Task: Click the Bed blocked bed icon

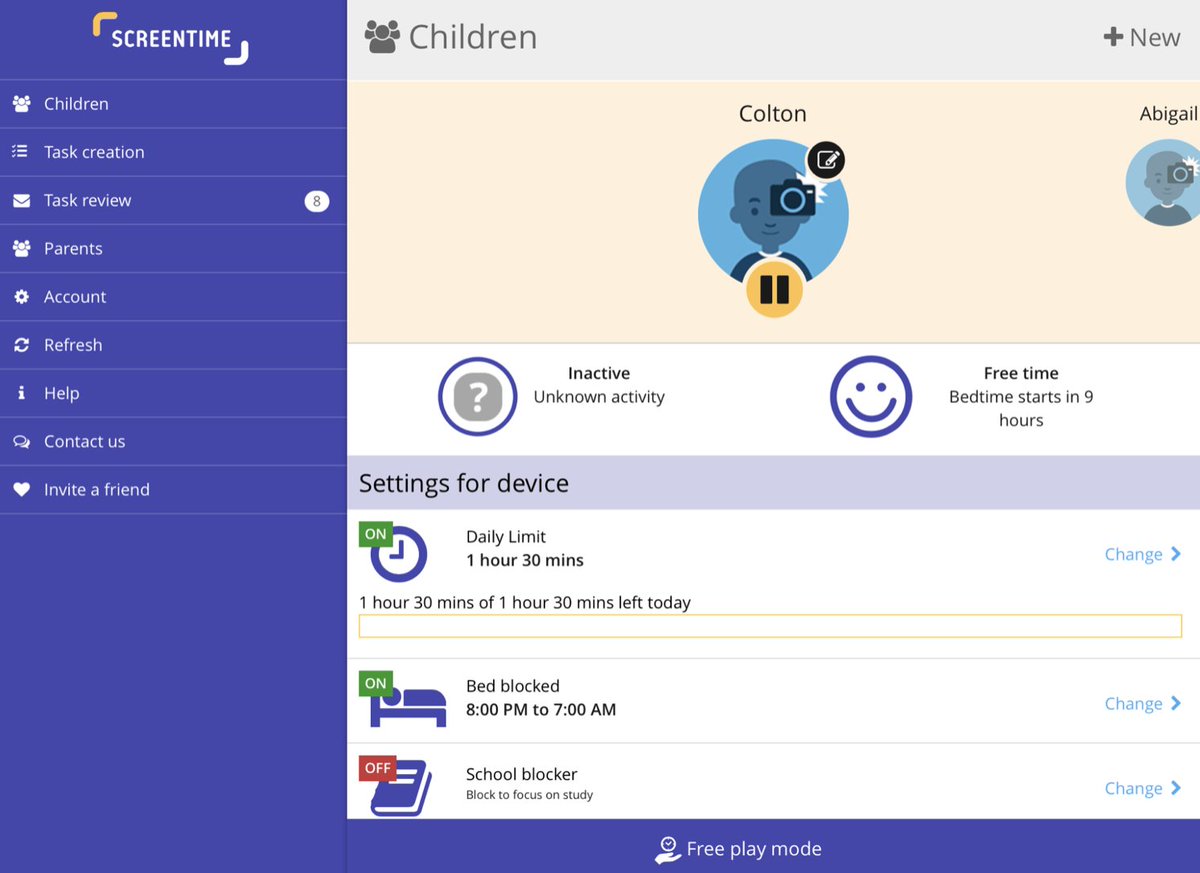Action: click(408, 705)
